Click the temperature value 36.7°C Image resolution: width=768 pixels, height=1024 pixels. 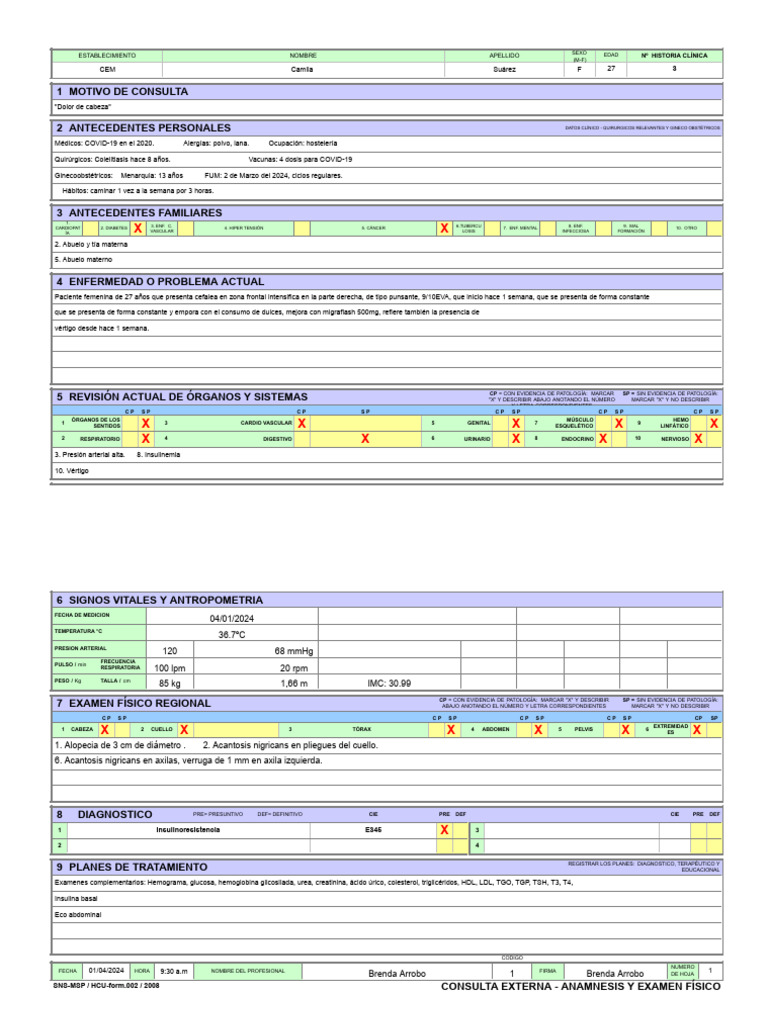tap(232, 635)
